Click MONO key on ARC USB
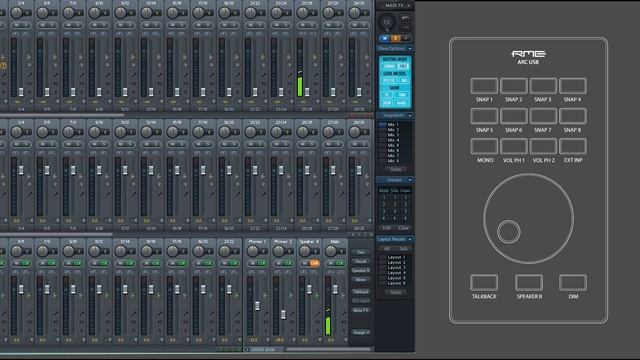 click(x=484, y=147)
